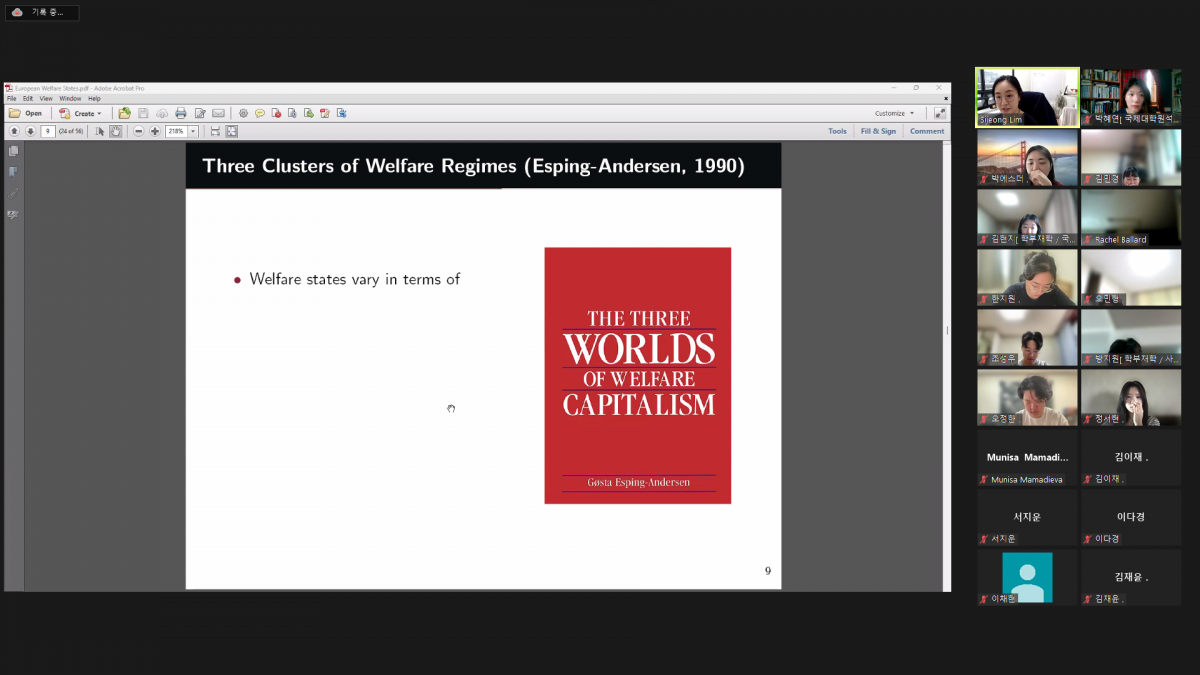Open the Window menu

[x=70, y=99]
